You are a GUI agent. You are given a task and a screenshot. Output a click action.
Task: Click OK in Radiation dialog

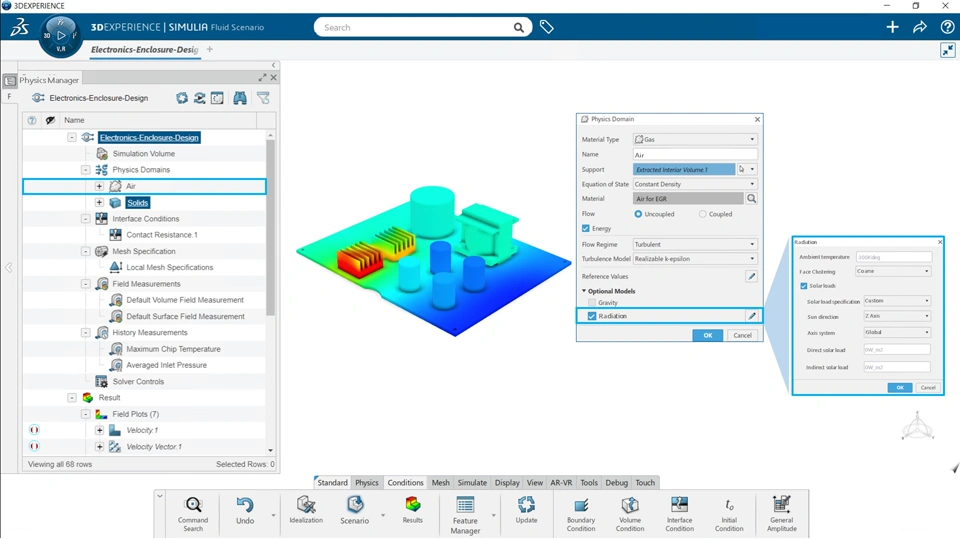coord(899,388)
